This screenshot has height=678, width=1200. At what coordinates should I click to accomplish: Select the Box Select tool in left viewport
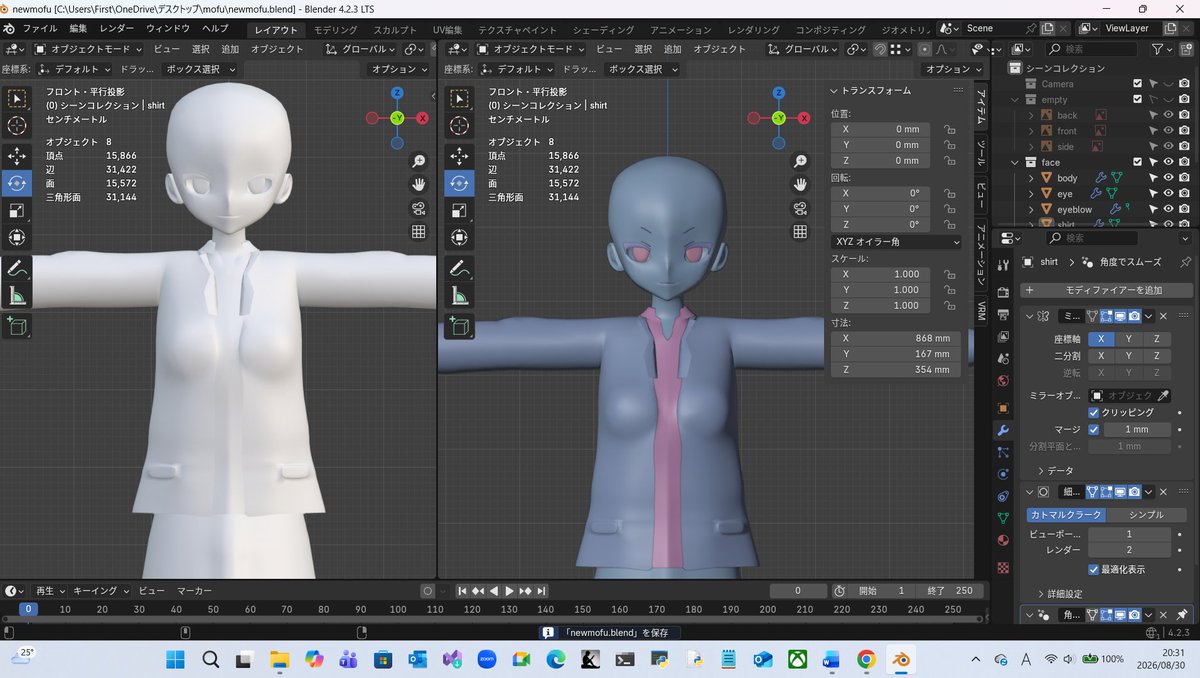click(17, 98)
